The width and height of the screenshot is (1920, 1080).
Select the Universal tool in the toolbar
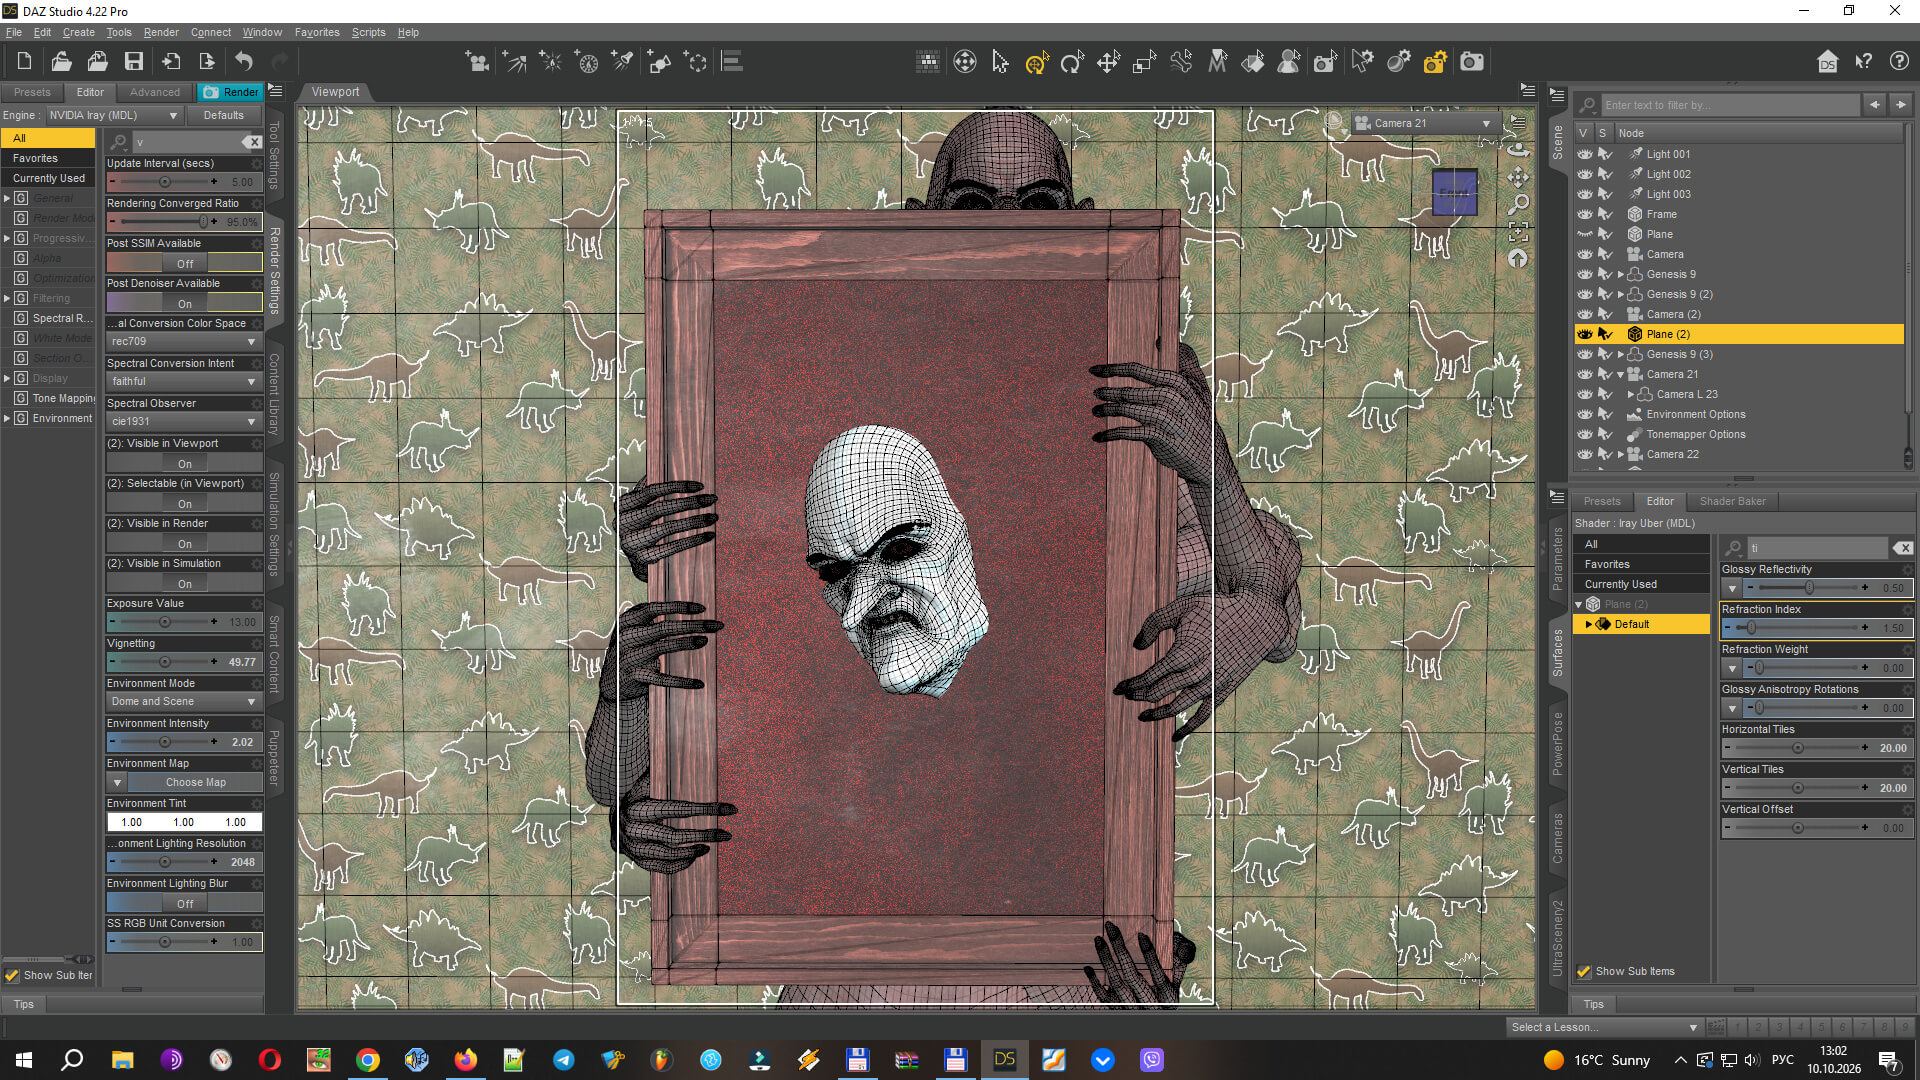point(1036,63)
